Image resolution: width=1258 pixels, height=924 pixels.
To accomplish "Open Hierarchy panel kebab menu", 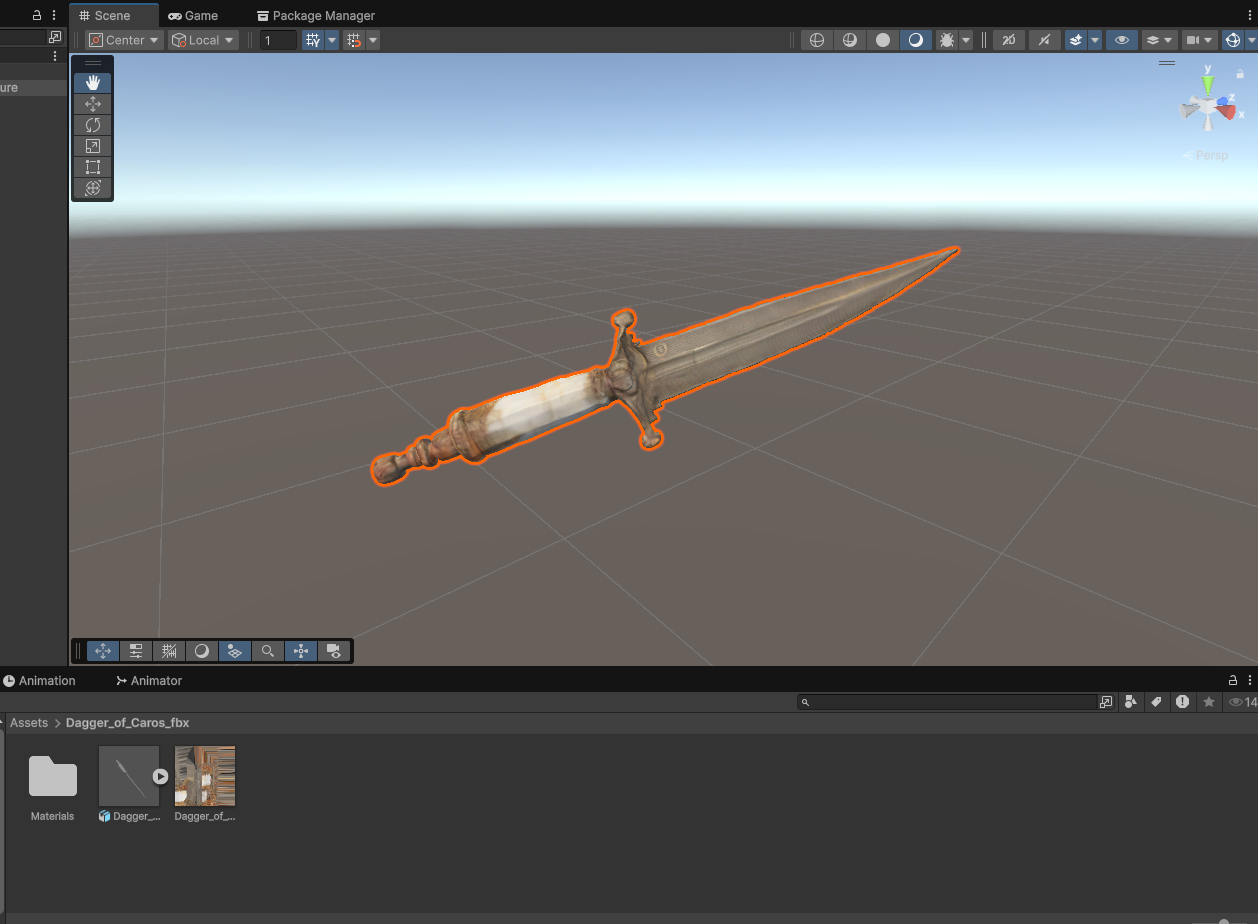I will pos(54,16).
